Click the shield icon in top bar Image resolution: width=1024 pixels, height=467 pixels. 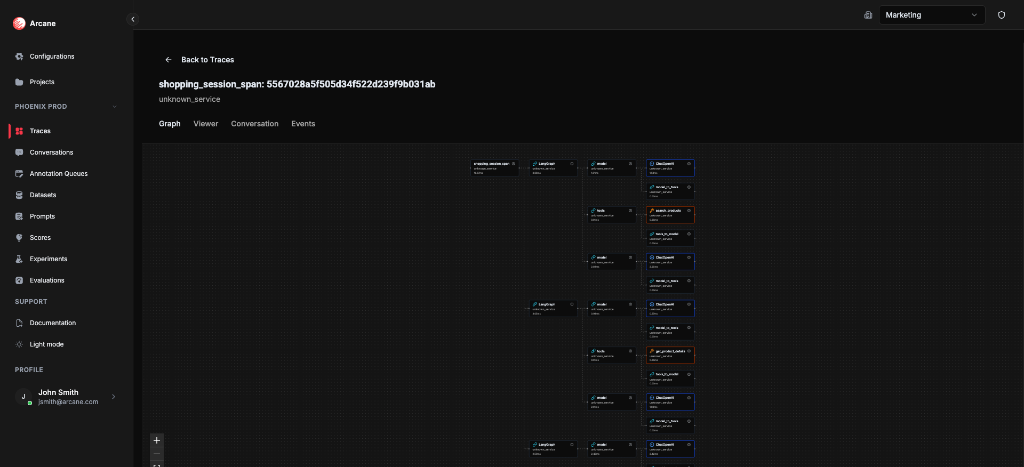(1001, 15)
